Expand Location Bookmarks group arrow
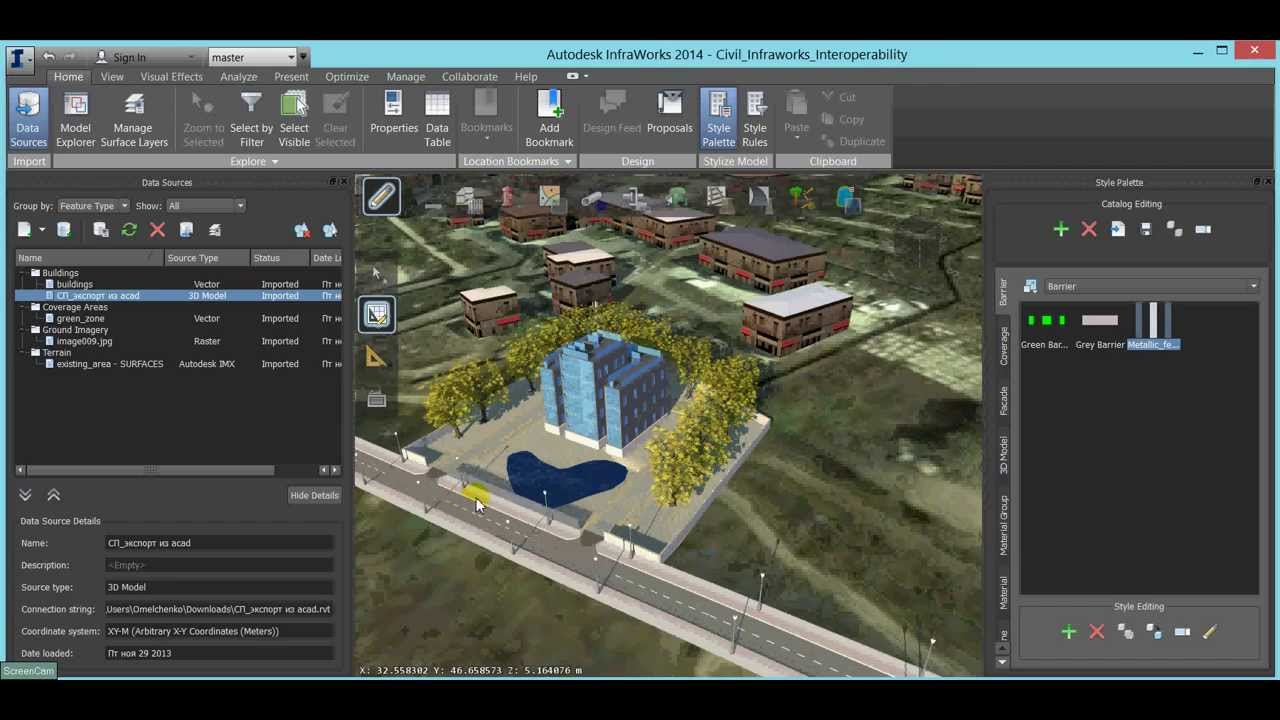The image size is (1280, 720). point(567,162)
